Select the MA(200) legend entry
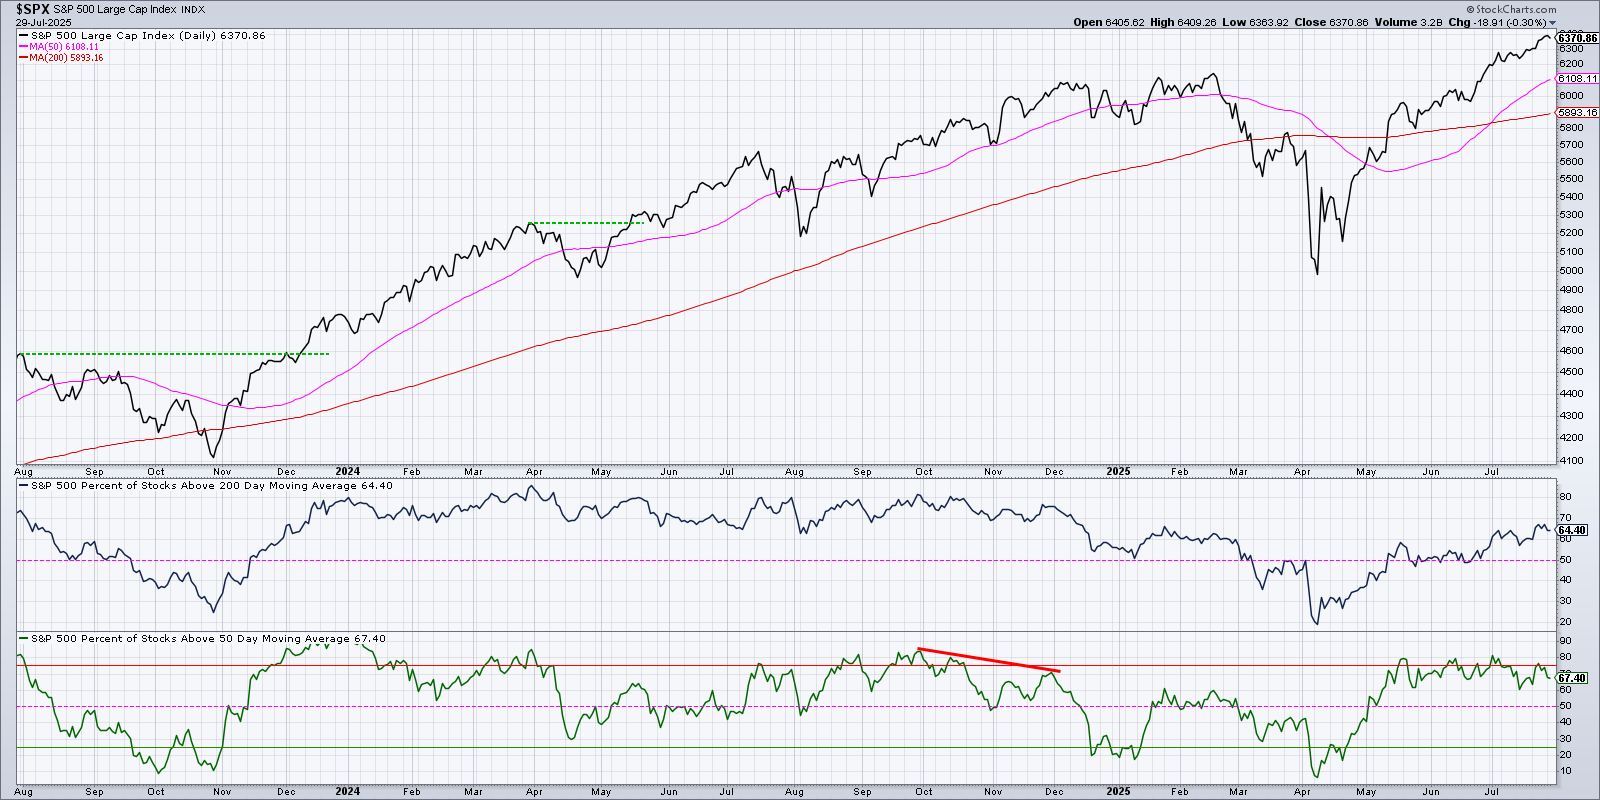Image resolution: width=1600 pixels, height=800 pixels. pos(66,58)
